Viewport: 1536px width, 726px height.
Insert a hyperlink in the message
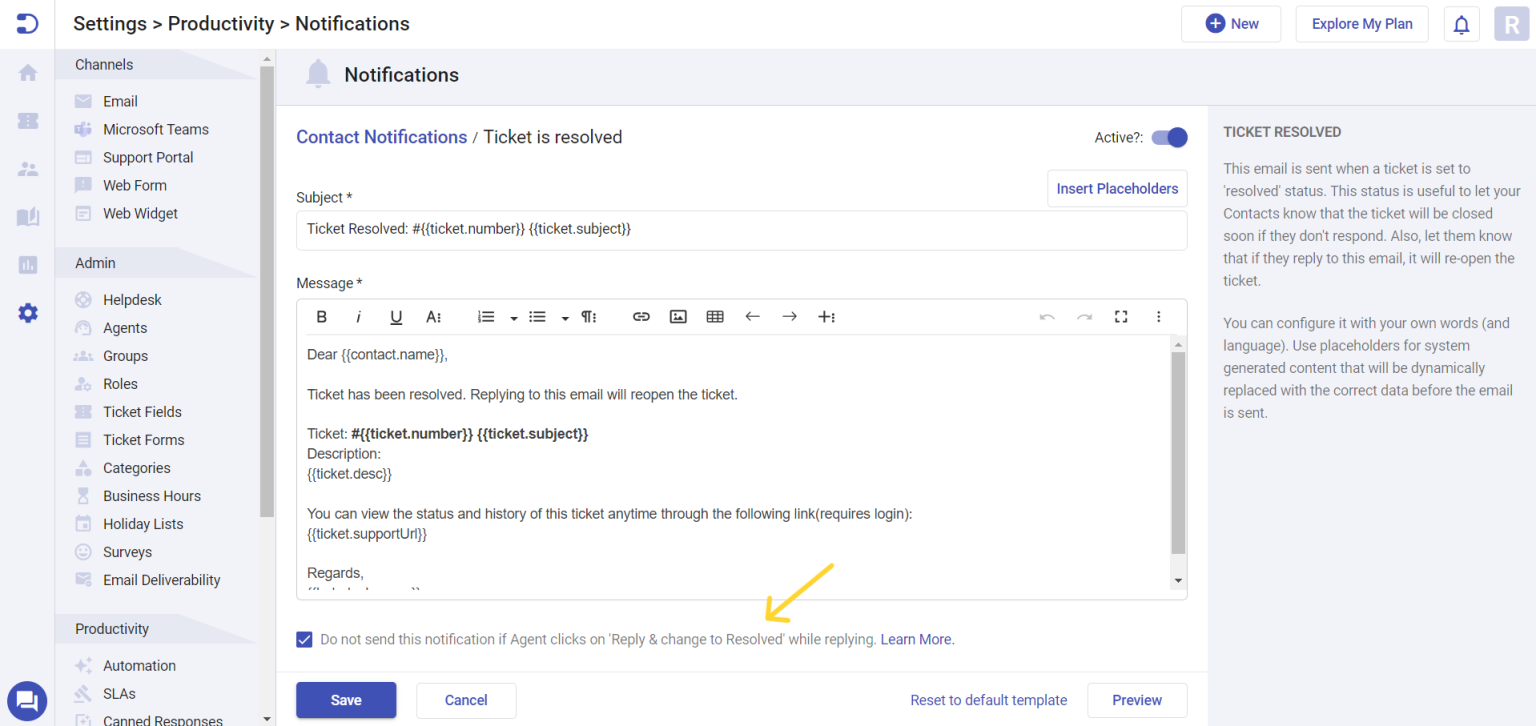(x=640, y=316)
